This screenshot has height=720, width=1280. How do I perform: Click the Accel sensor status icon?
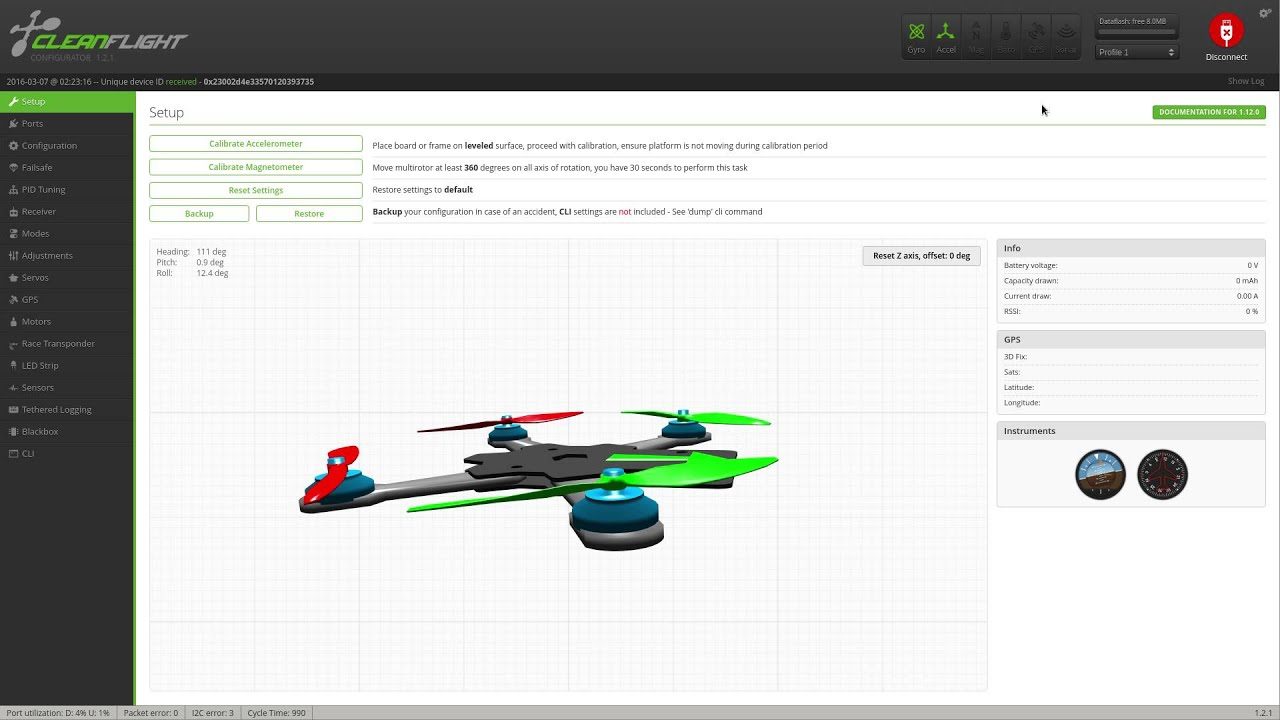click(x=946, y=36)
